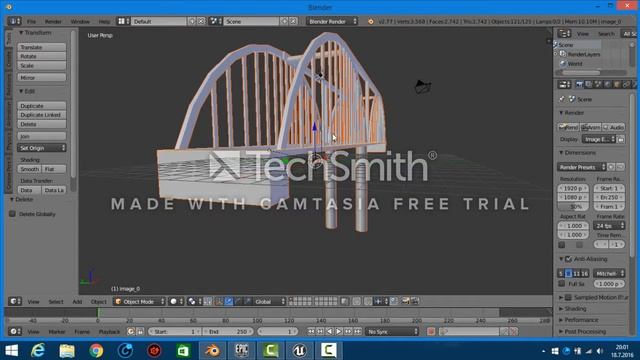
Task: Open the Window menu
Action: pyautogui.click(x=80, y=21)
